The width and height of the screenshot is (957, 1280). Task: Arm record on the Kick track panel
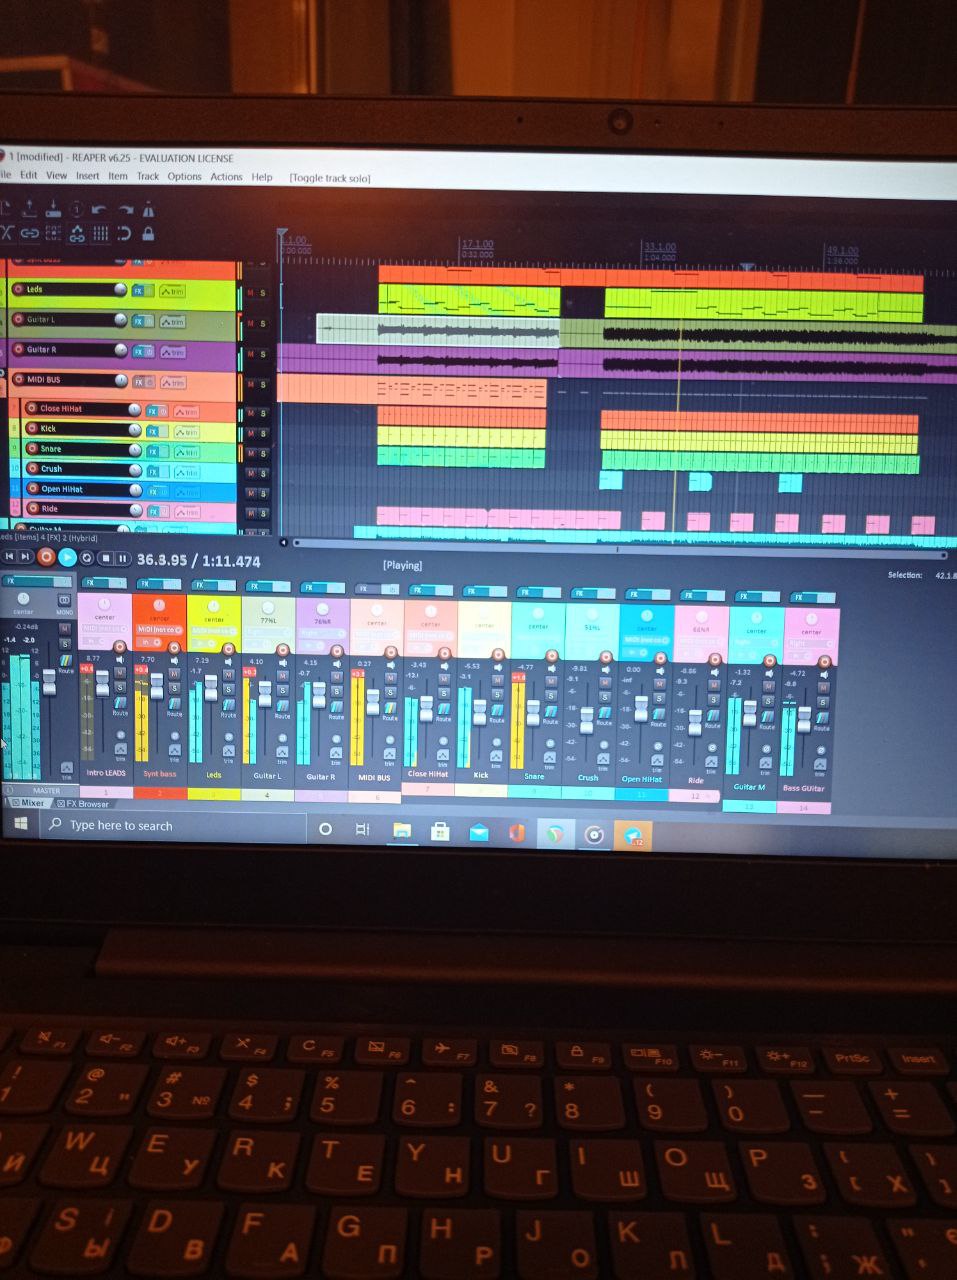coord(32,428)
